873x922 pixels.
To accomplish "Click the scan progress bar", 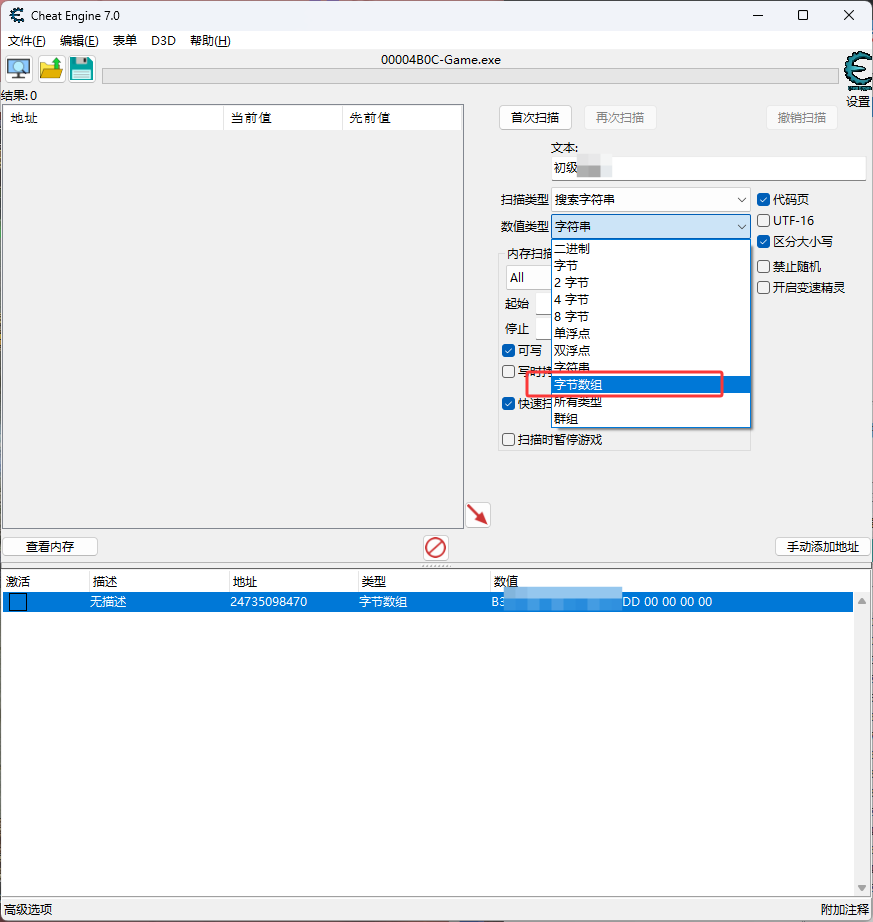I will pyautogui.click(x=470, y=76).
